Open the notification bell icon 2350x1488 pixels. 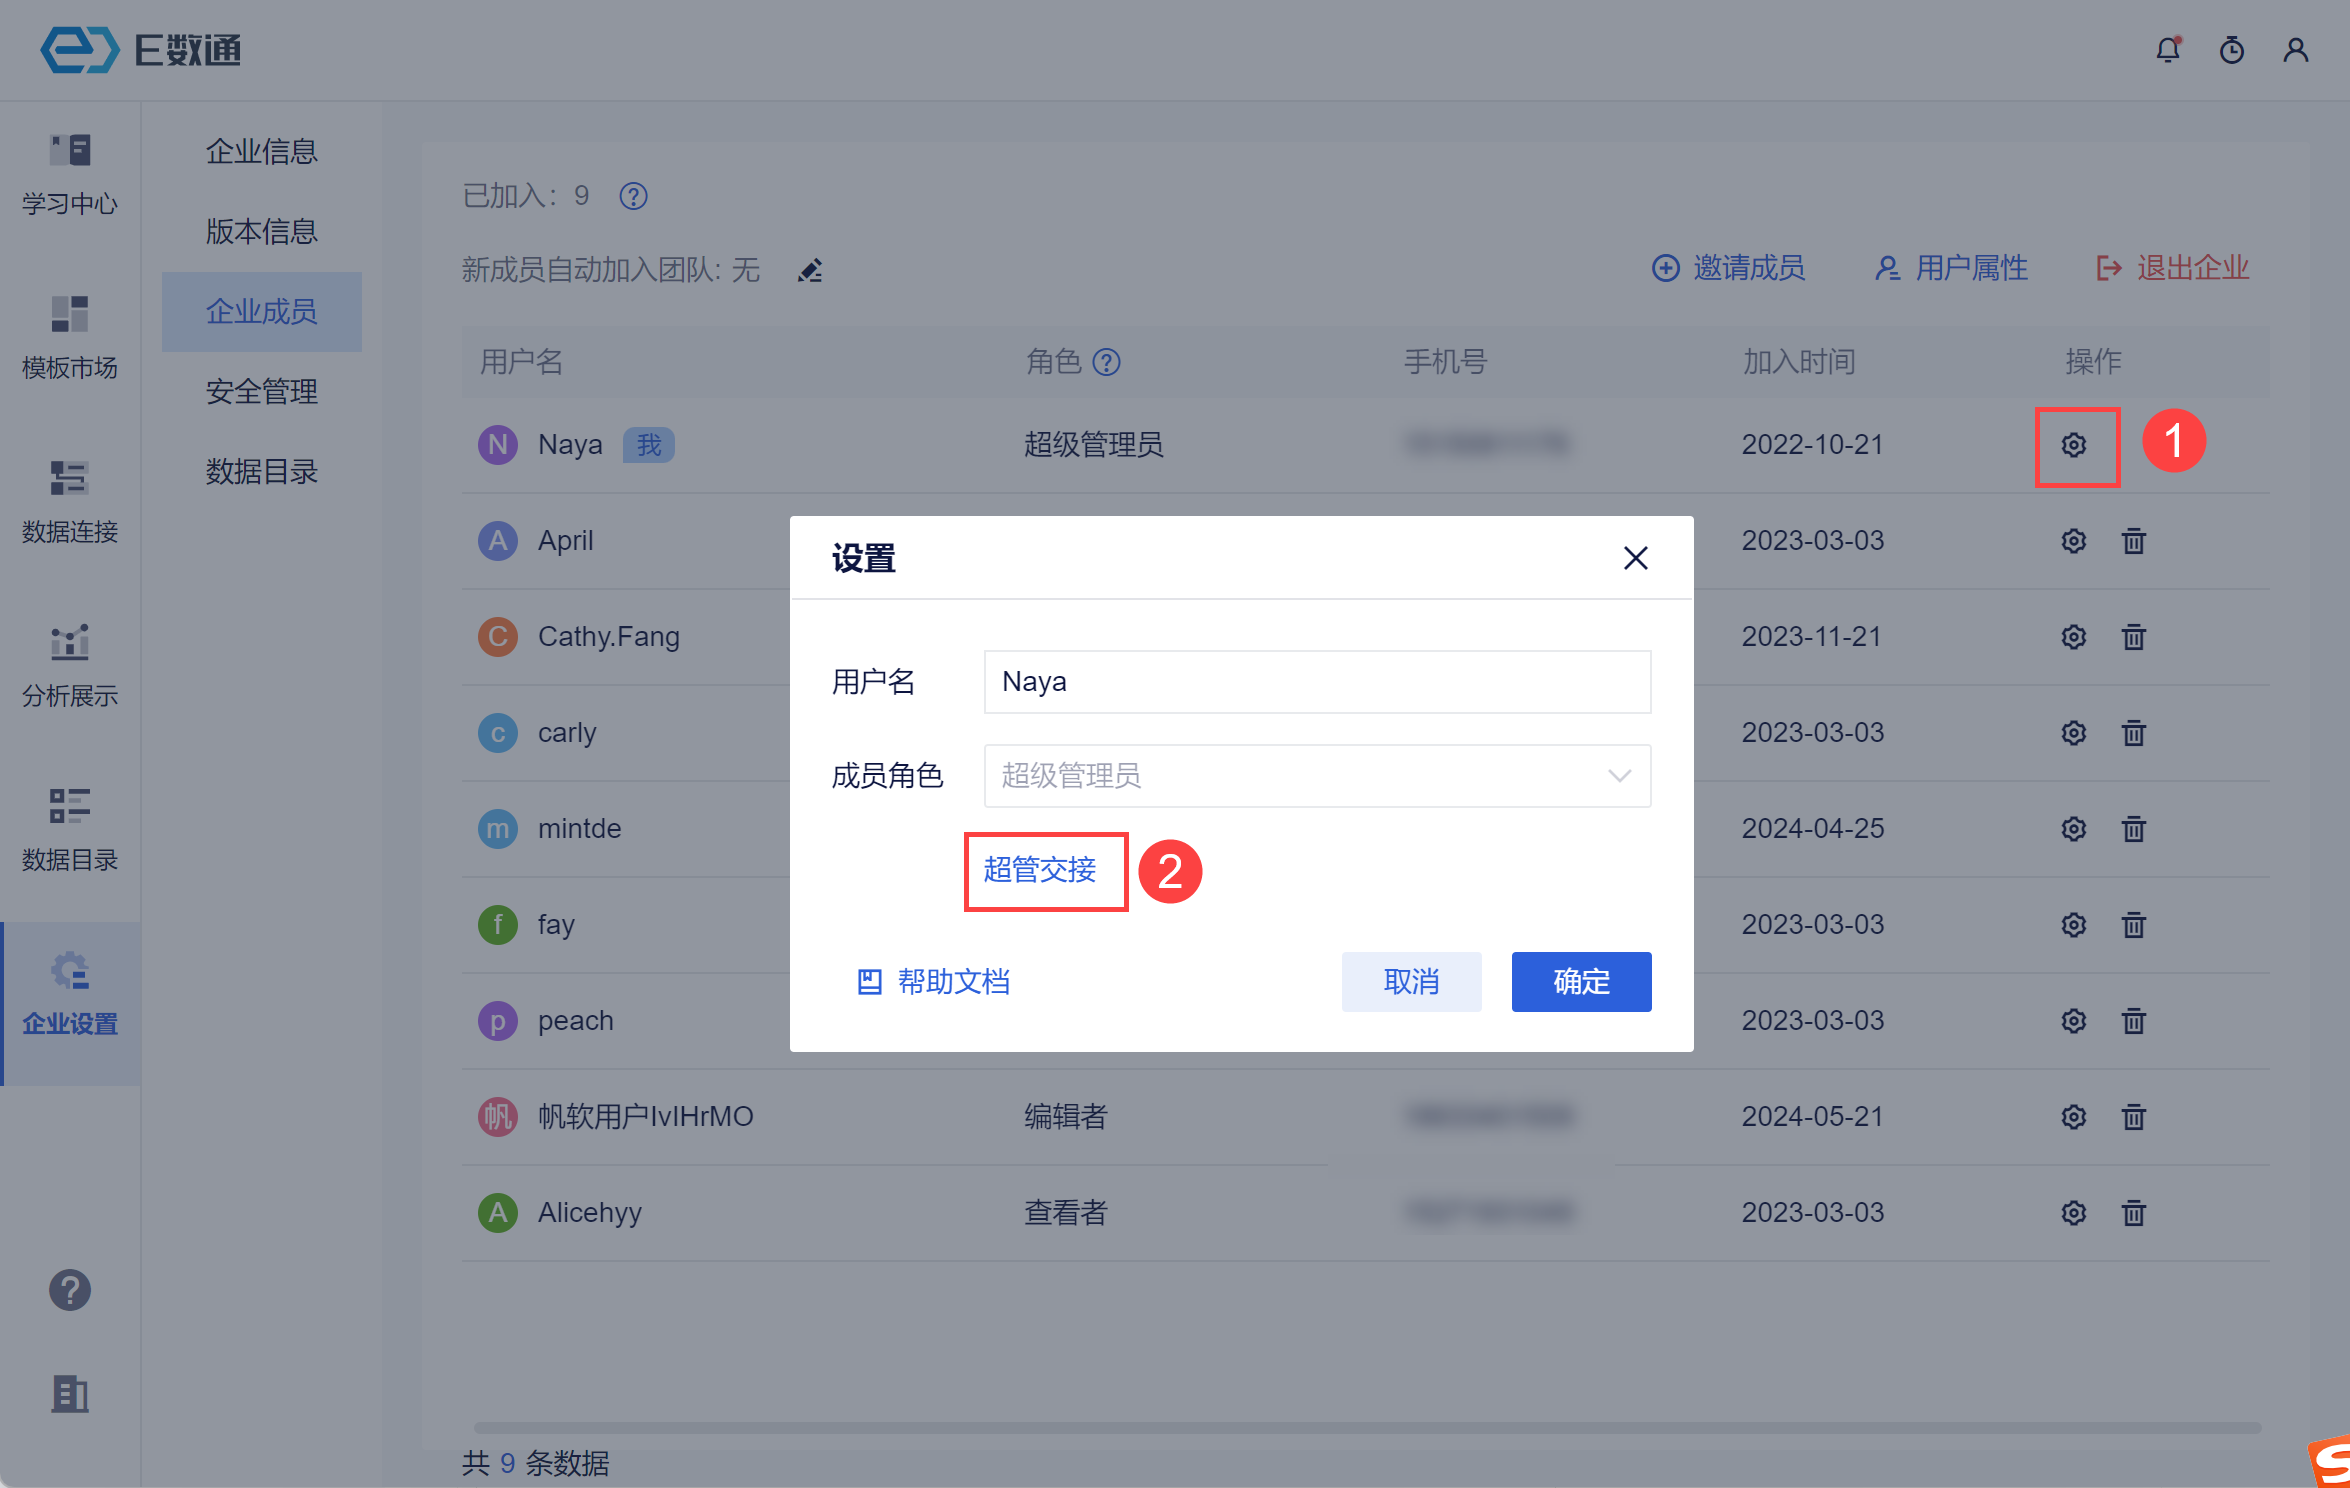(2167, 50)
